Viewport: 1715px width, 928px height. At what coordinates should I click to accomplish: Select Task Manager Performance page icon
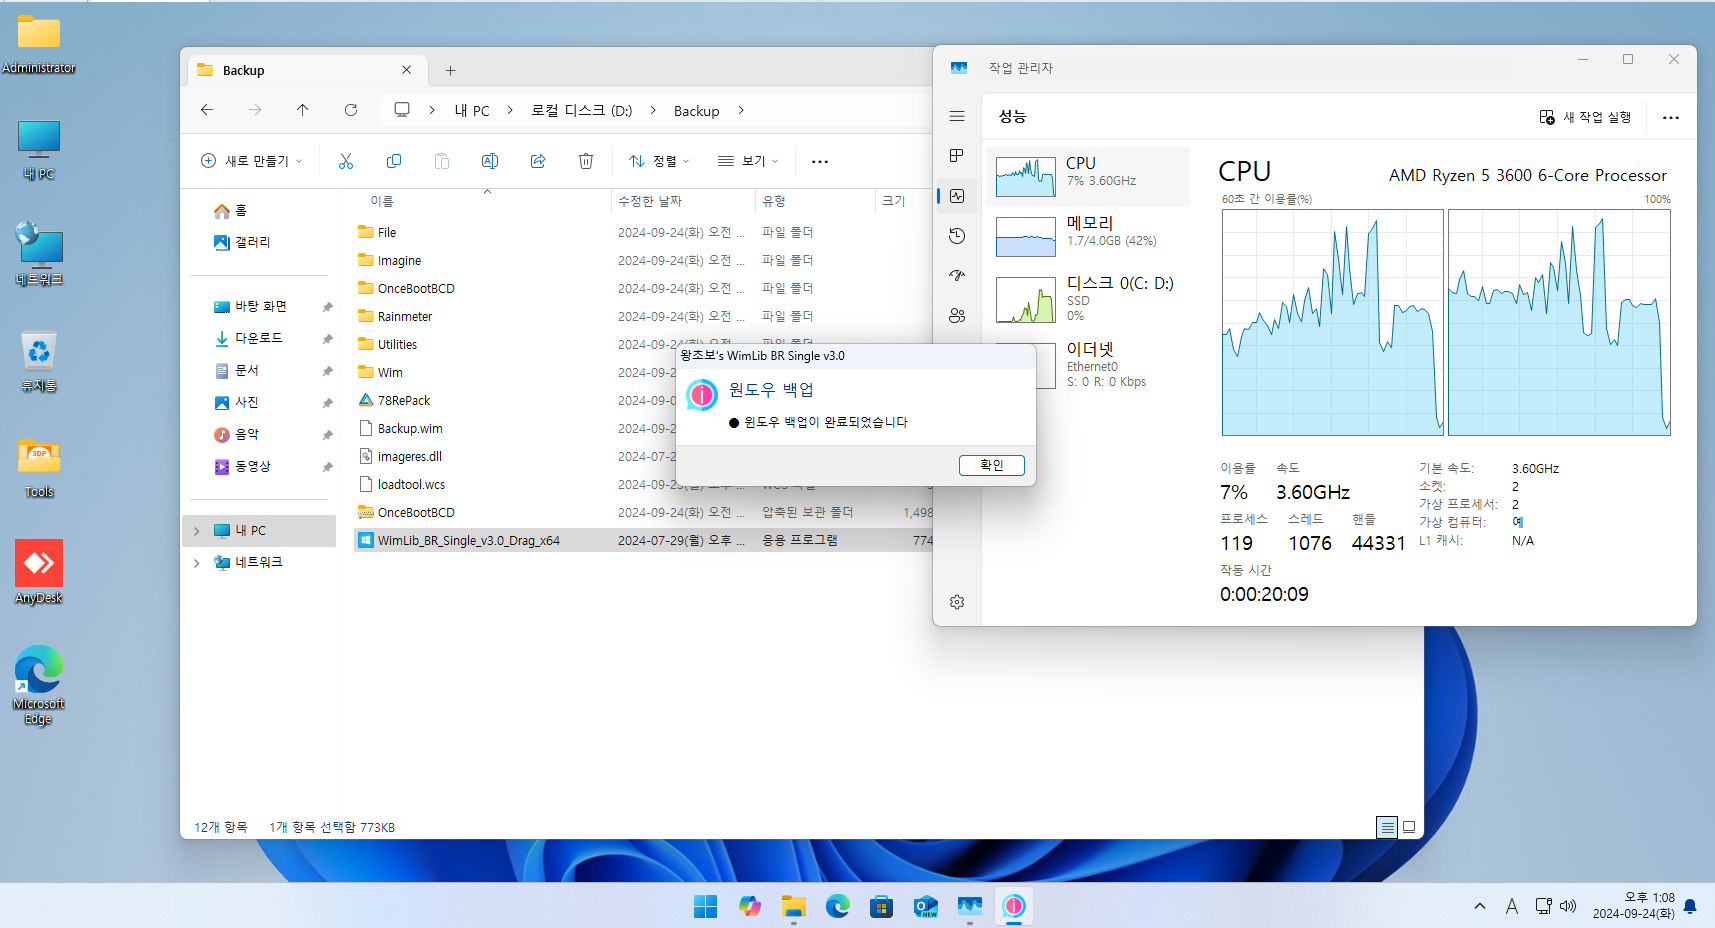click(957, 196)
